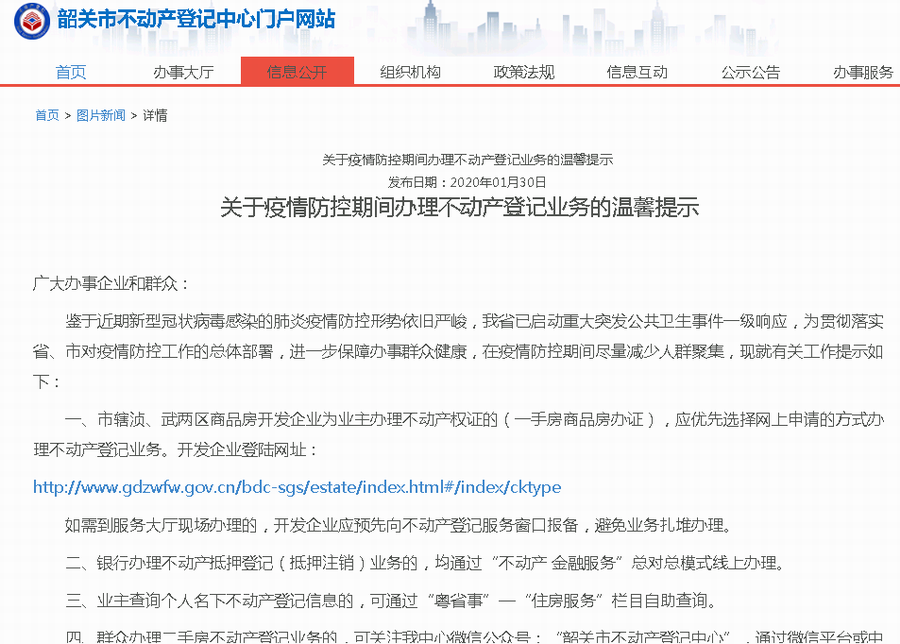Go to 首页 in the breadcrumb

point(47,115)
